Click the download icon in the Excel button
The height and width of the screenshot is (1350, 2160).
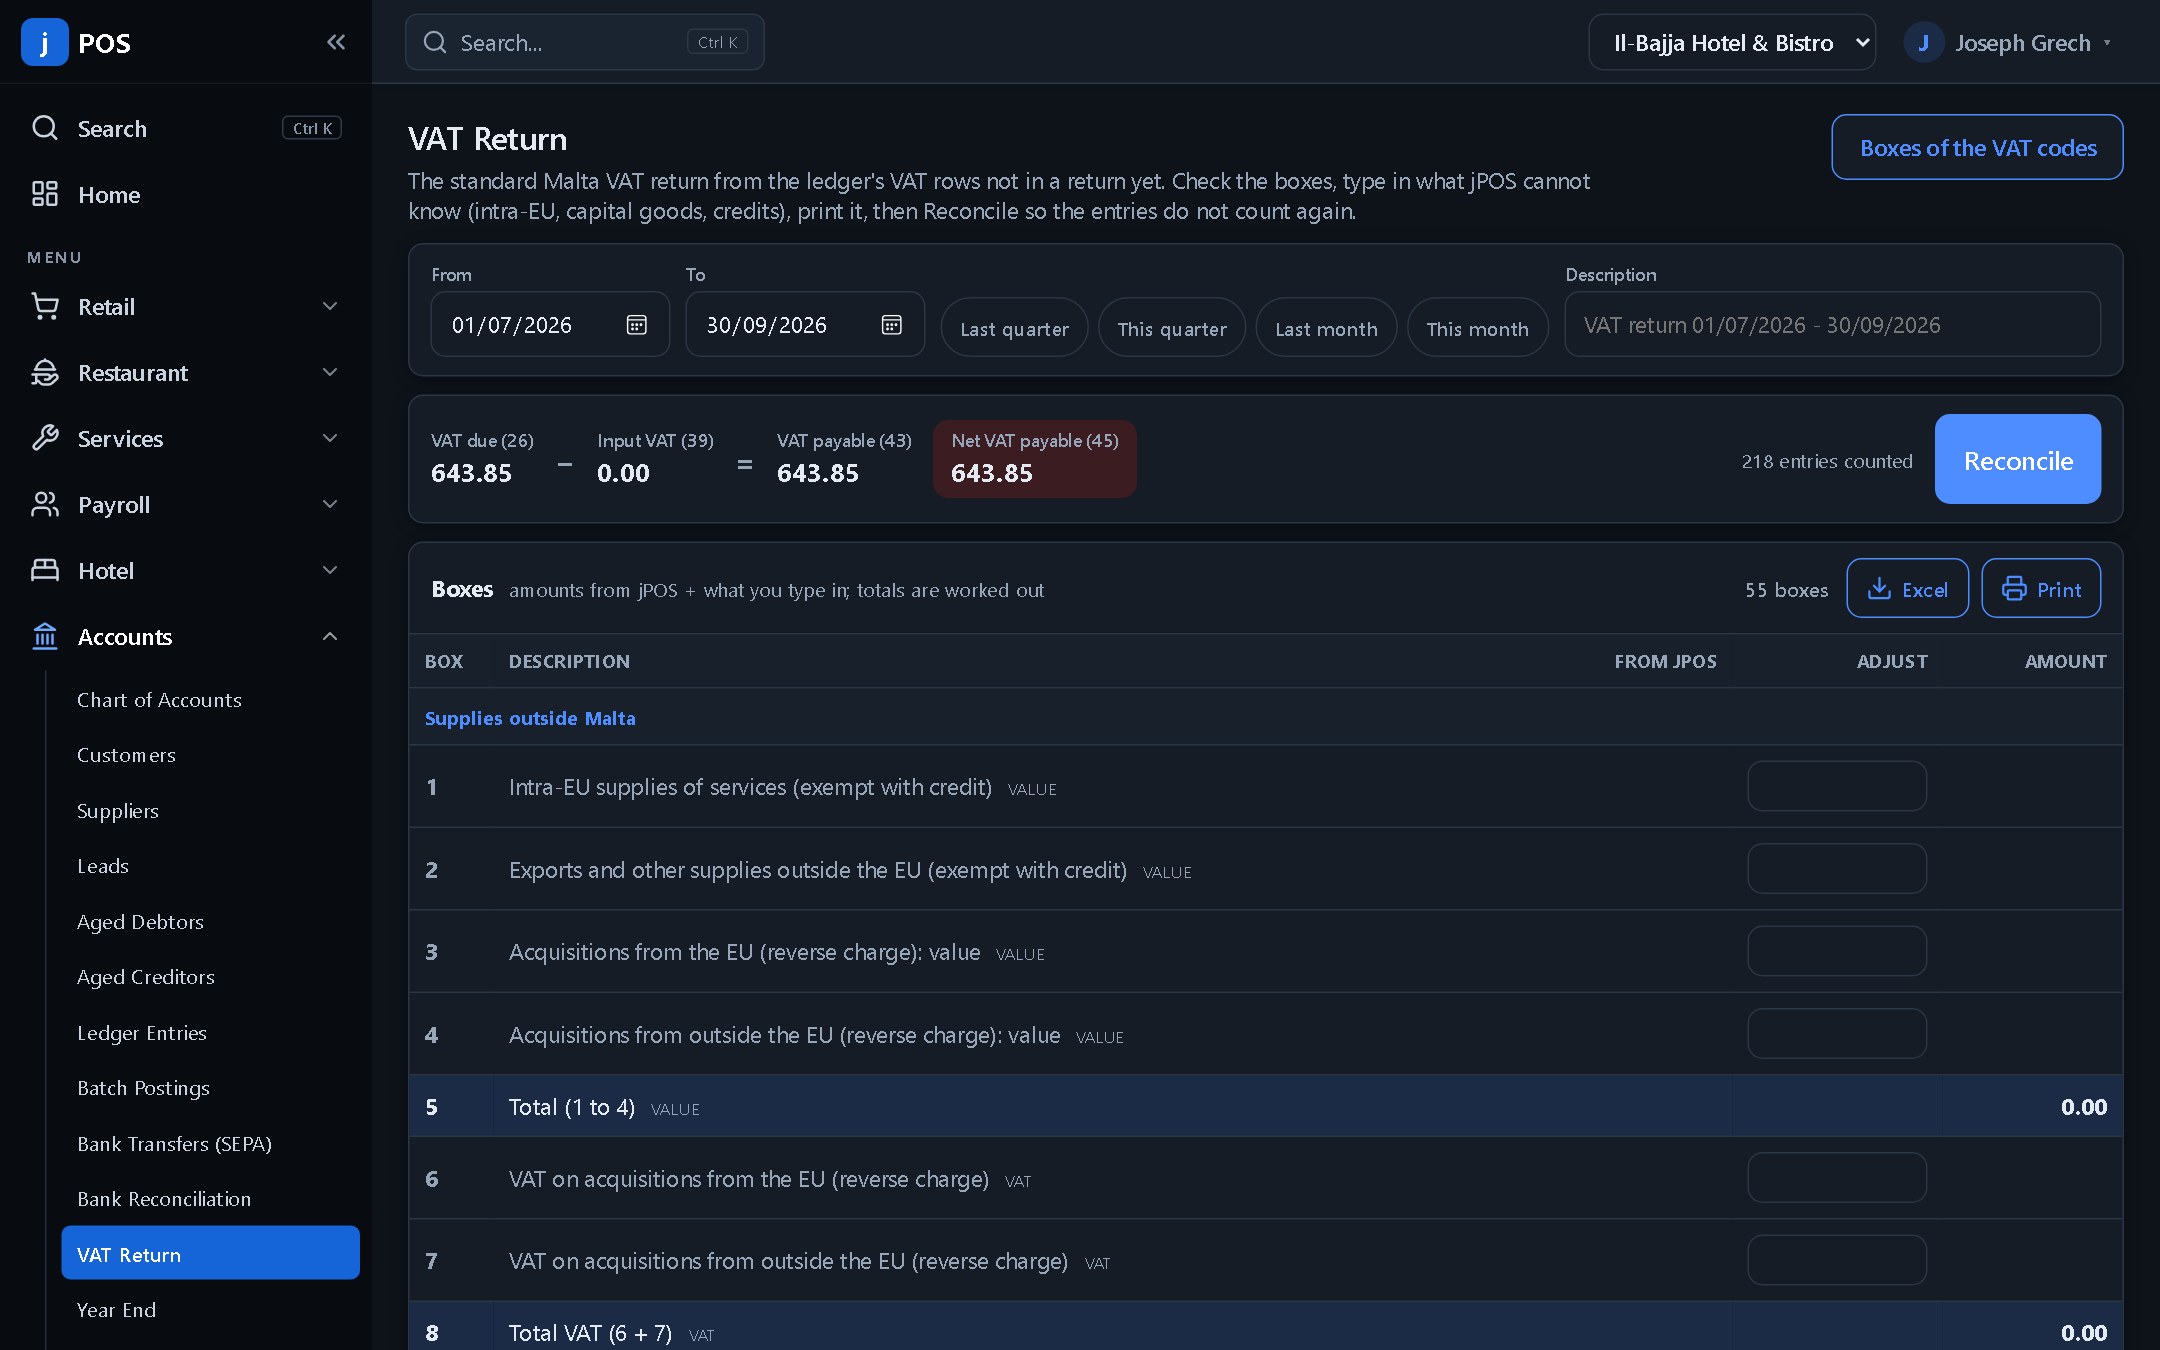coord(1879,588)
